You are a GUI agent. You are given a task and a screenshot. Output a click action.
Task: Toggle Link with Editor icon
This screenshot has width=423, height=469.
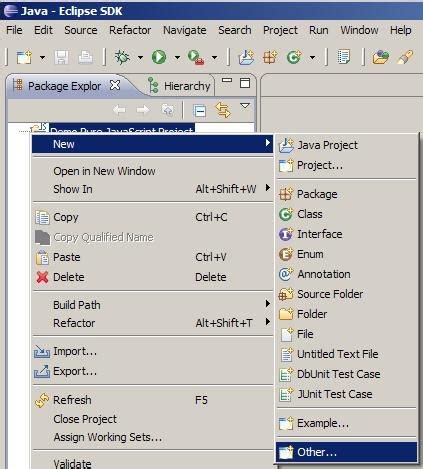coord(223,110)
